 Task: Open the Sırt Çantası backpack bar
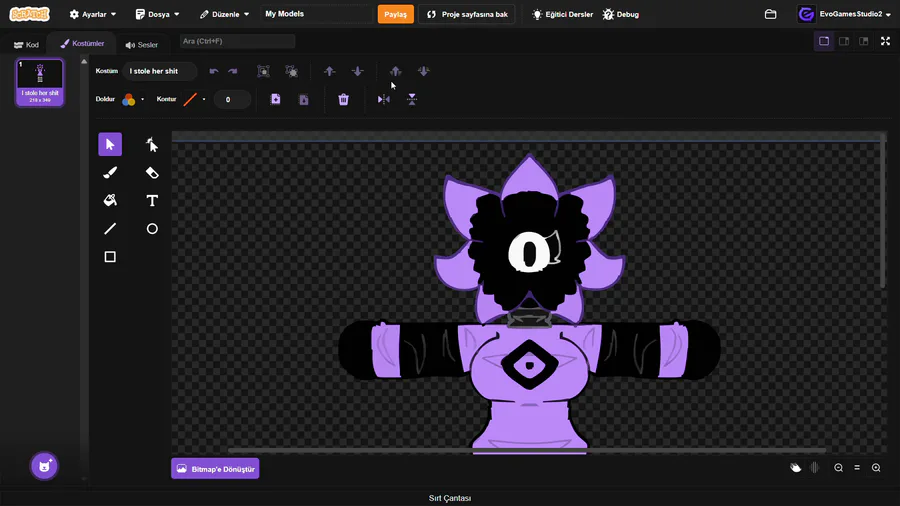coord(450,498)
